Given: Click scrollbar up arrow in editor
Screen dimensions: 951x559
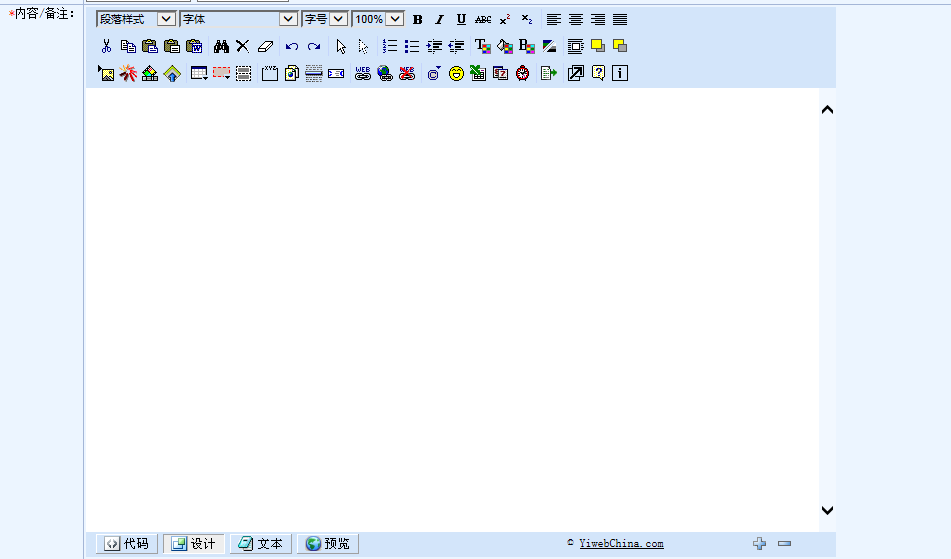Looking at the screenshot, I should click(827, 110).
